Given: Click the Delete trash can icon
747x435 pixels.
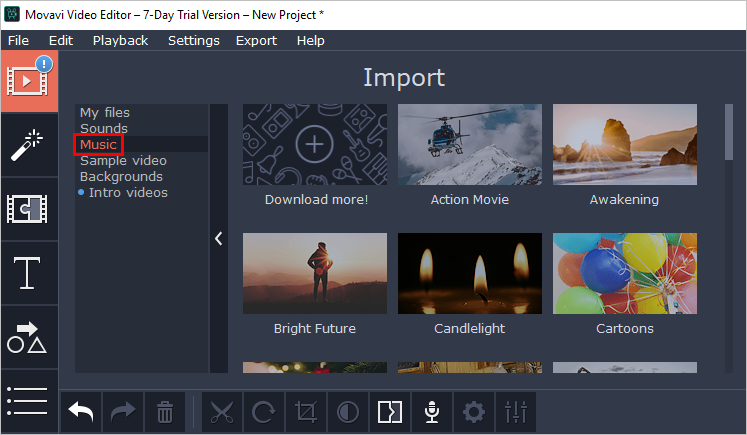Looking at the screenshot, I should coord(165,412).
